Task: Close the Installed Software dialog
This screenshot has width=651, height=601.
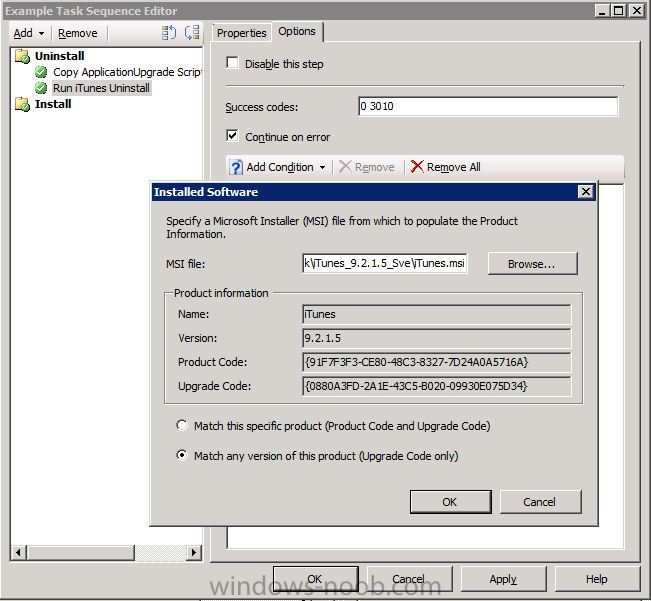Action: (585, 192)
